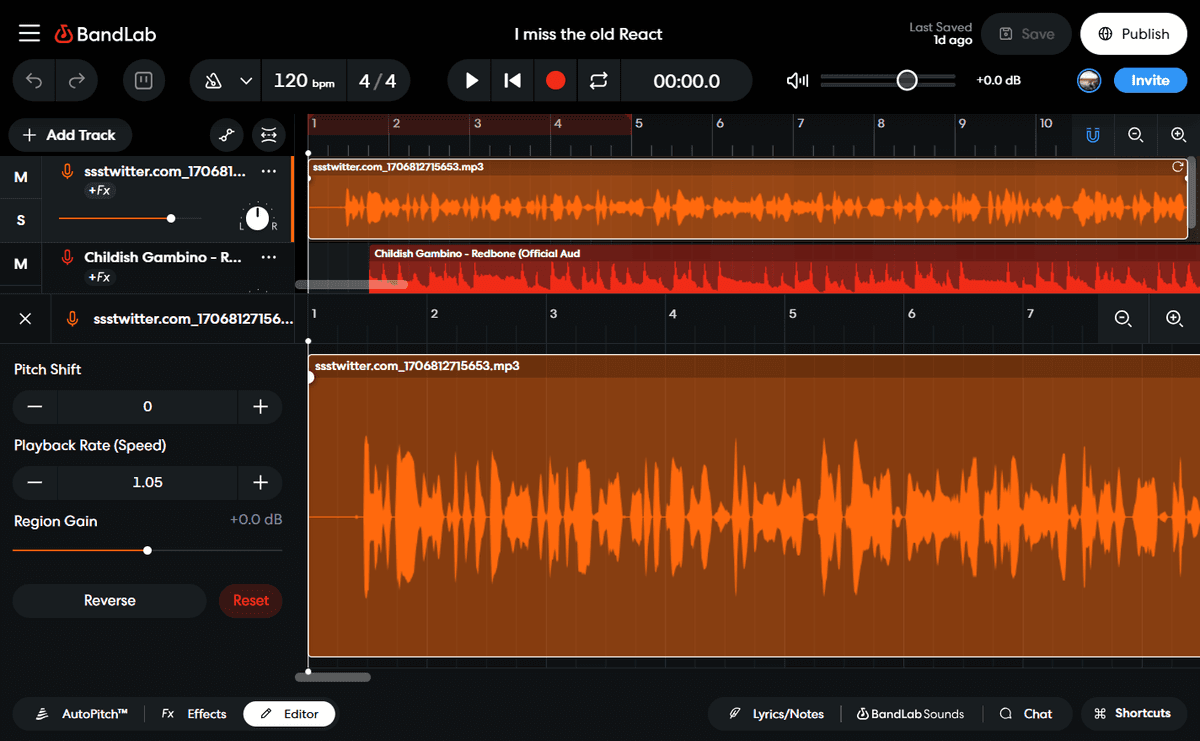
Task: Open ssstwitter.com track options menu
Action: coord(268,172)
